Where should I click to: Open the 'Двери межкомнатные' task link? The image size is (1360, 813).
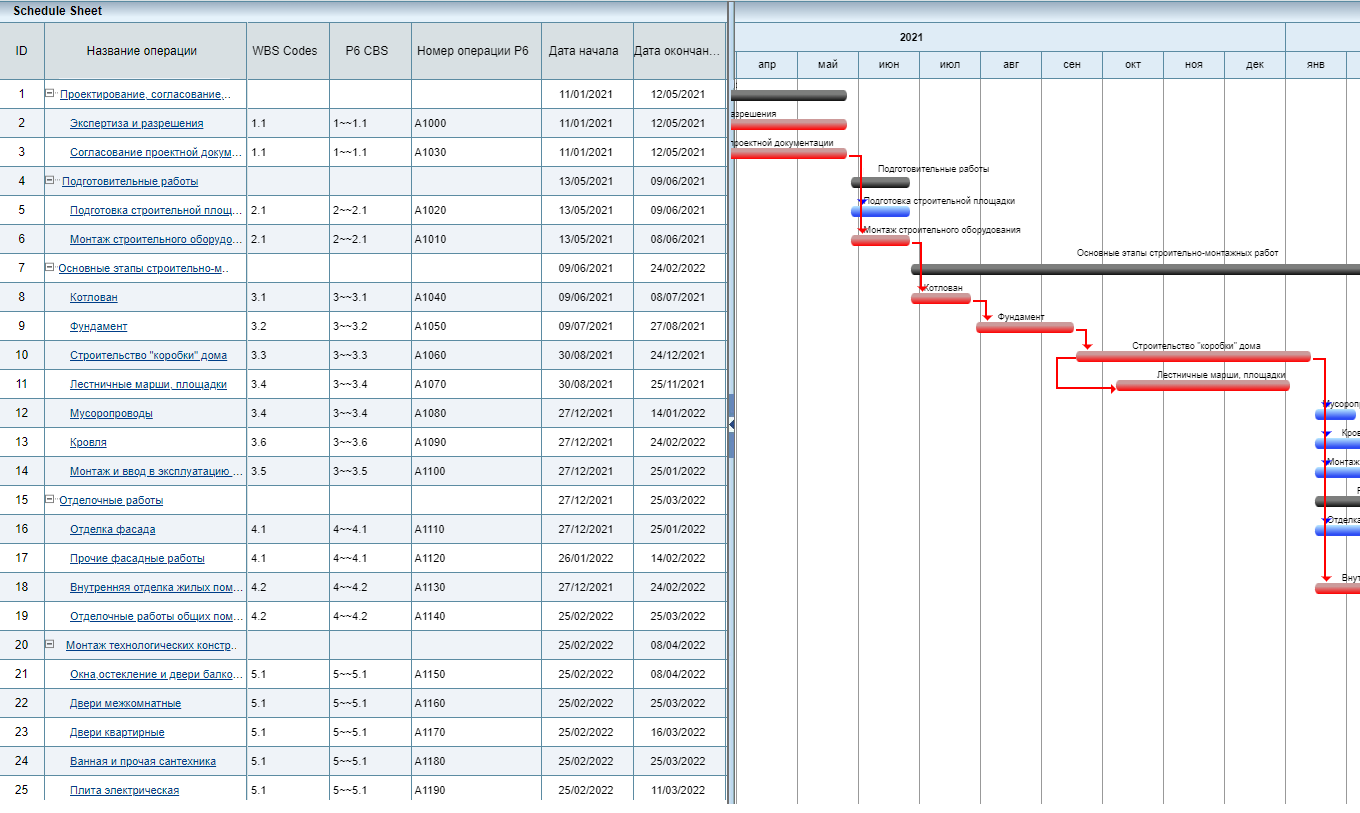pos(125,703)
